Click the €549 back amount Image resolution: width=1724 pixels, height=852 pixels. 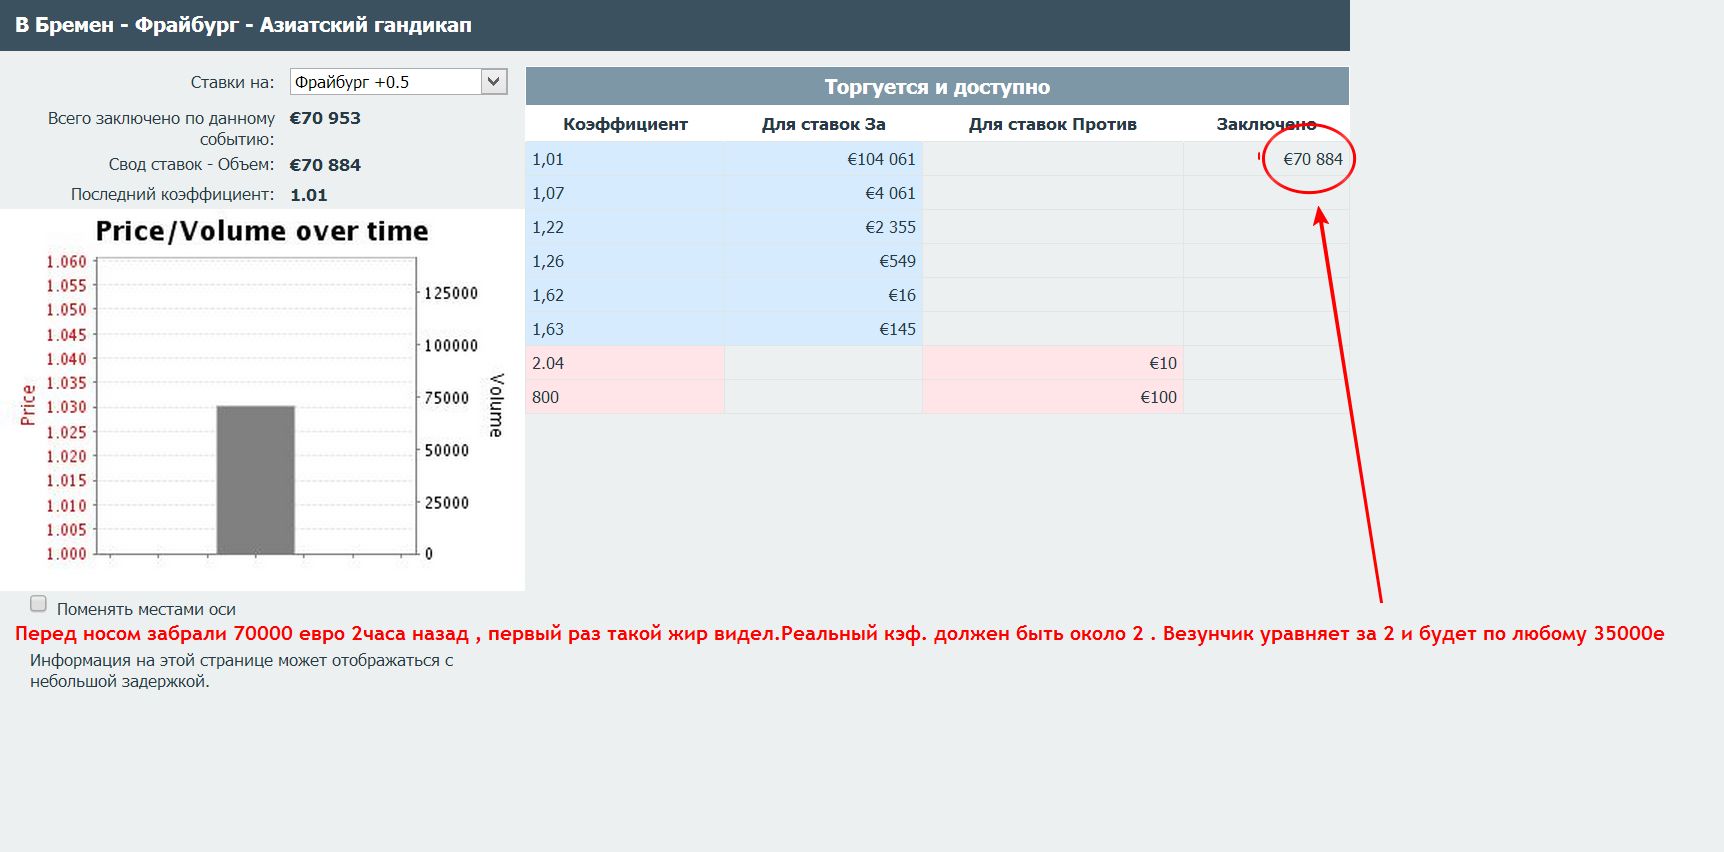(x=897, y=261)
